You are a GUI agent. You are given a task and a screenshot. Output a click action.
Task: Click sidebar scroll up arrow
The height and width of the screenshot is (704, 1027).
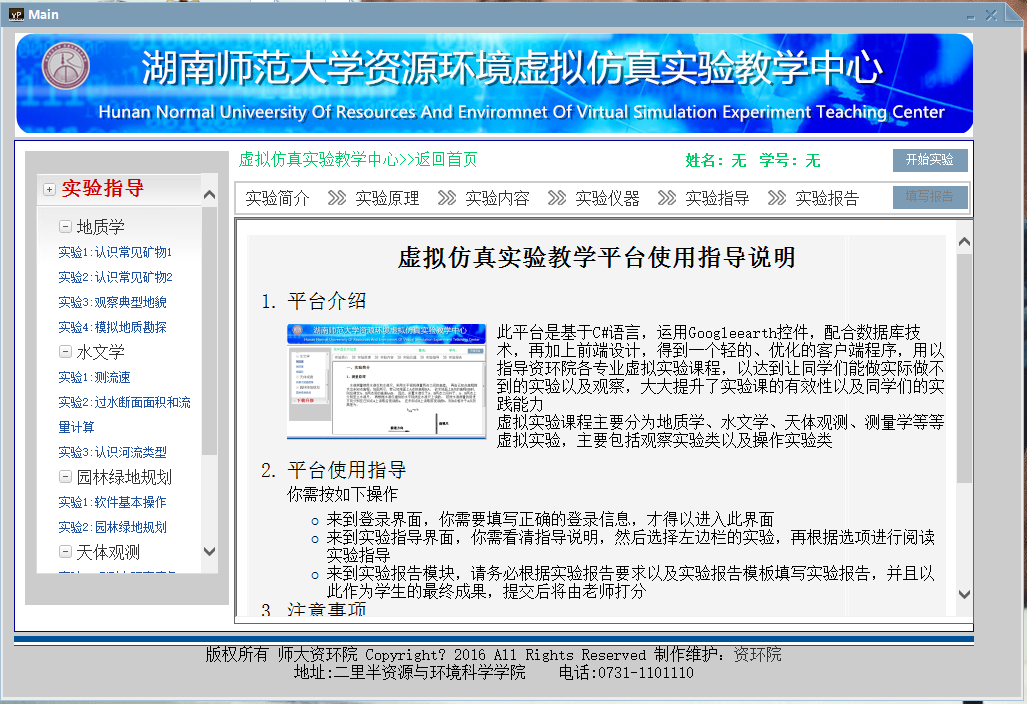coord(210,195)
